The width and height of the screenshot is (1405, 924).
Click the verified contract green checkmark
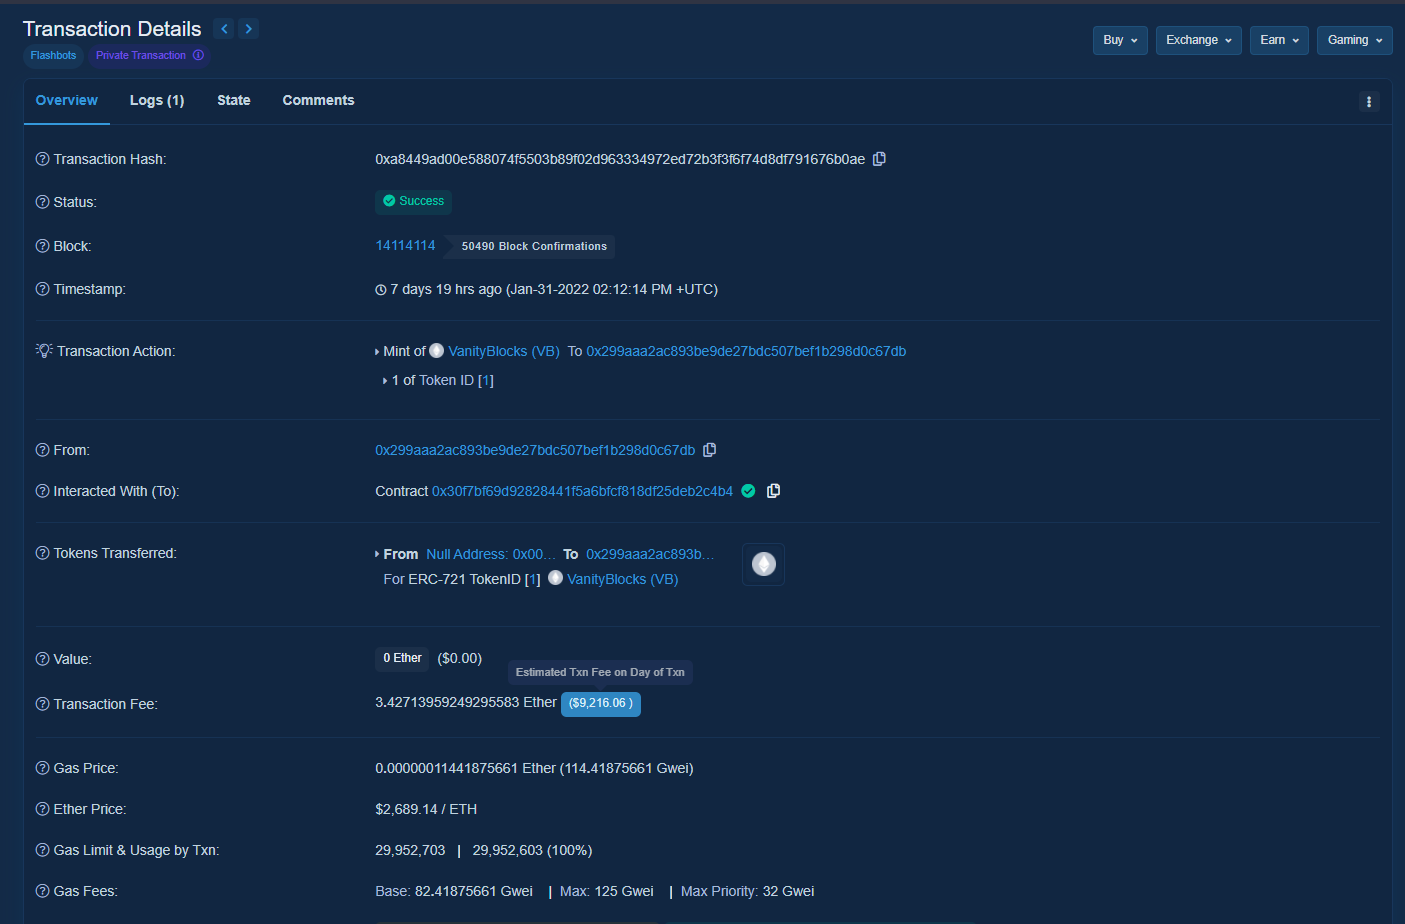click(748, 491)
